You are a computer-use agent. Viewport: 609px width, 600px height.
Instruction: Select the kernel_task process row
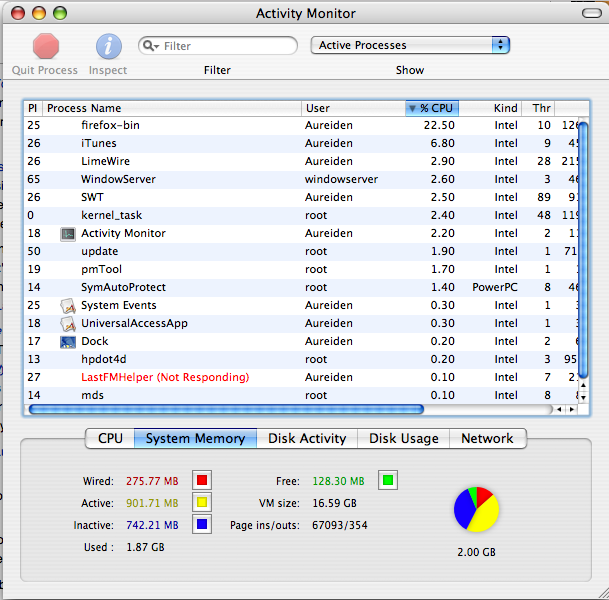tap(301, 215)
